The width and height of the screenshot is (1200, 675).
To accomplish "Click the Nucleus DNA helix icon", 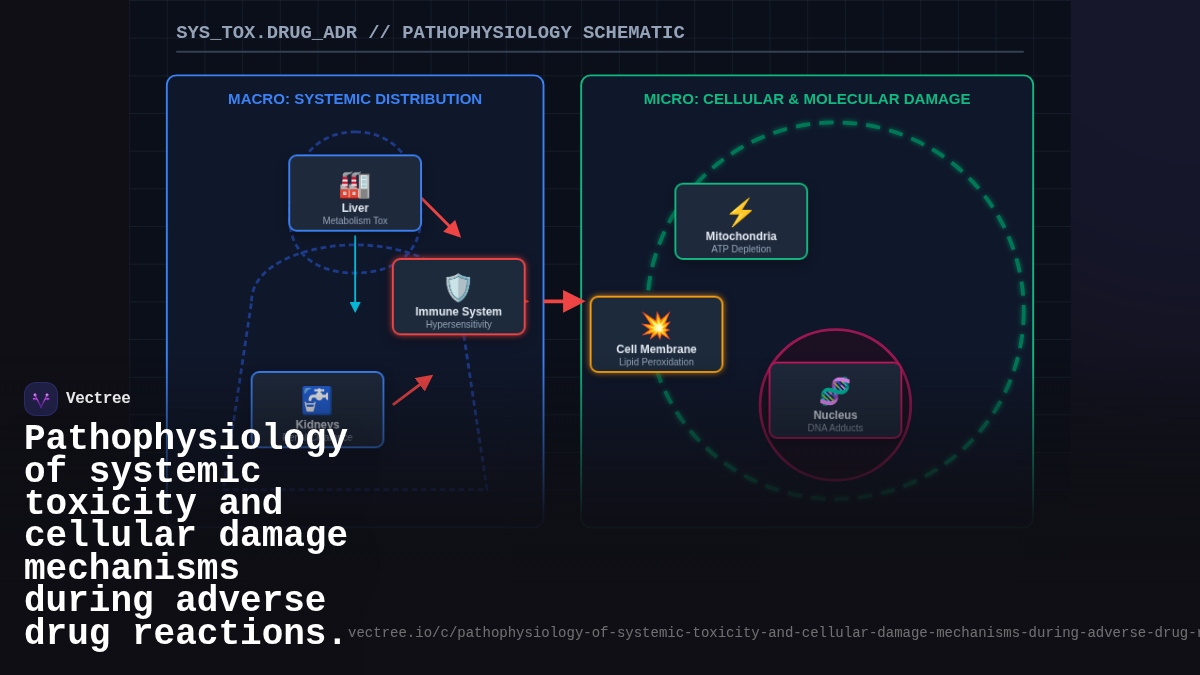I will (834, 393).
